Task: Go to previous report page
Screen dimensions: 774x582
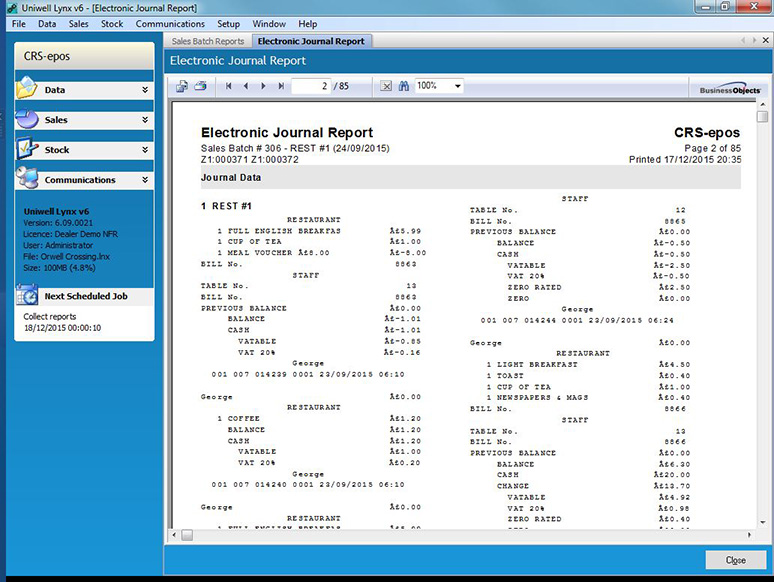Action: [x=246, y=87]
